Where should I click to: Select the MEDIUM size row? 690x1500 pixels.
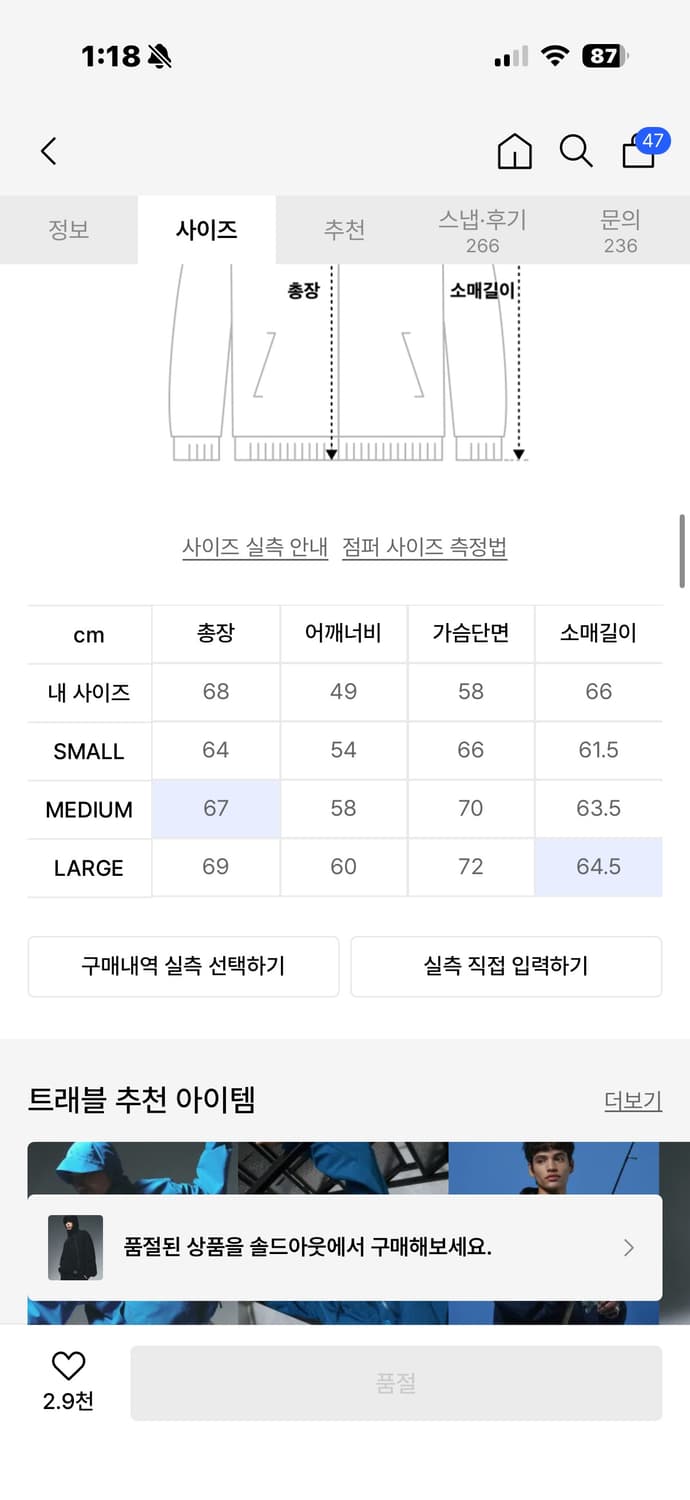[89, 810]
